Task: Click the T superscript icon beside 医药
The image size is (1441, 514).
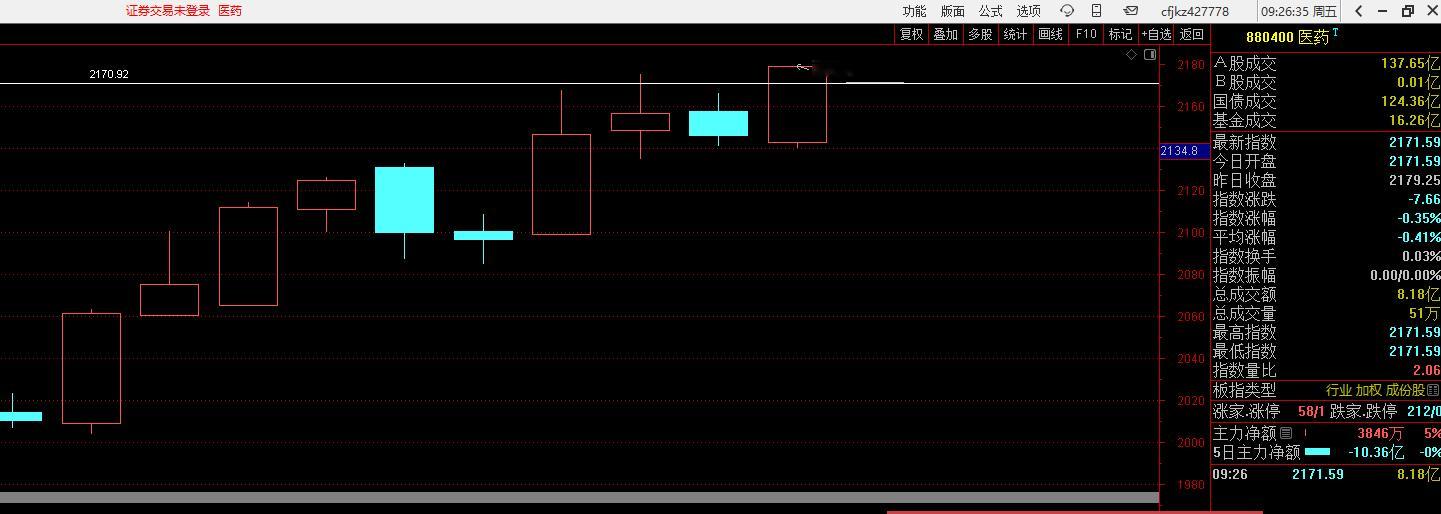Action: 1335,33
